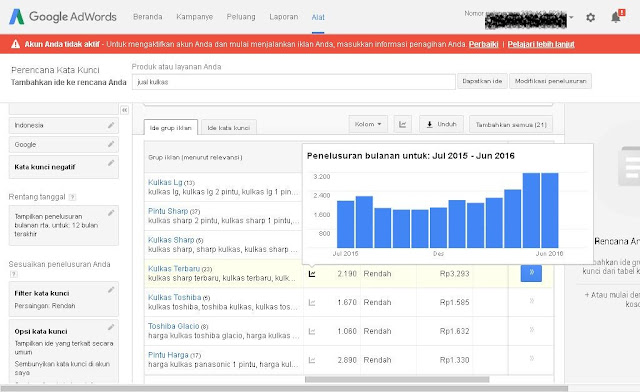640x392 pixels.
Task: Go to the Beranda menu
Action: point(148,17)
